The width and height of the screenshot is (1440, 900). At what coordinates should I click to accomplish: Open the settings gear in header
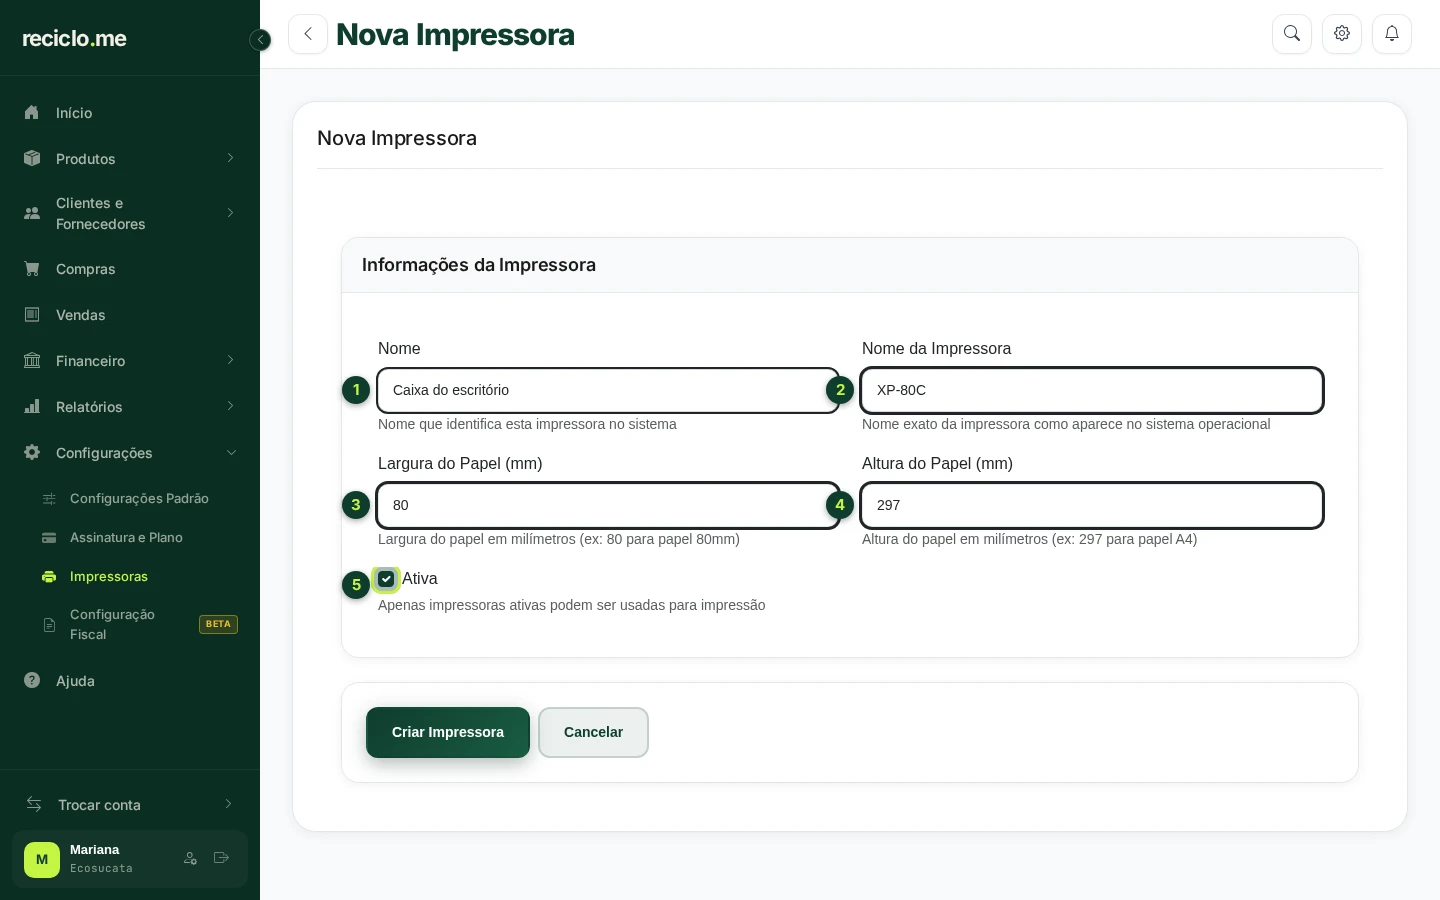(x=1342, y=34)
